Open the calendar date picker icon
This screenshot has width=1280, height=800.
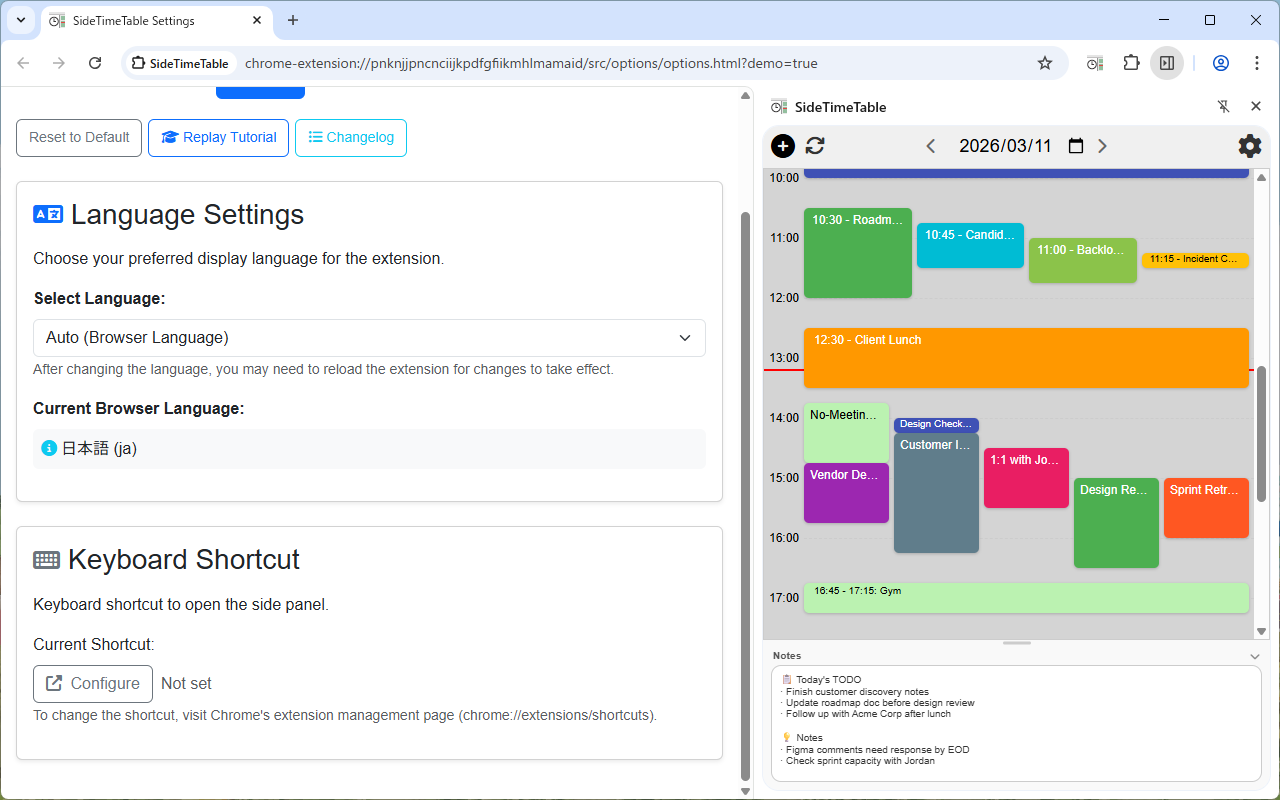tap(1076, 146)
